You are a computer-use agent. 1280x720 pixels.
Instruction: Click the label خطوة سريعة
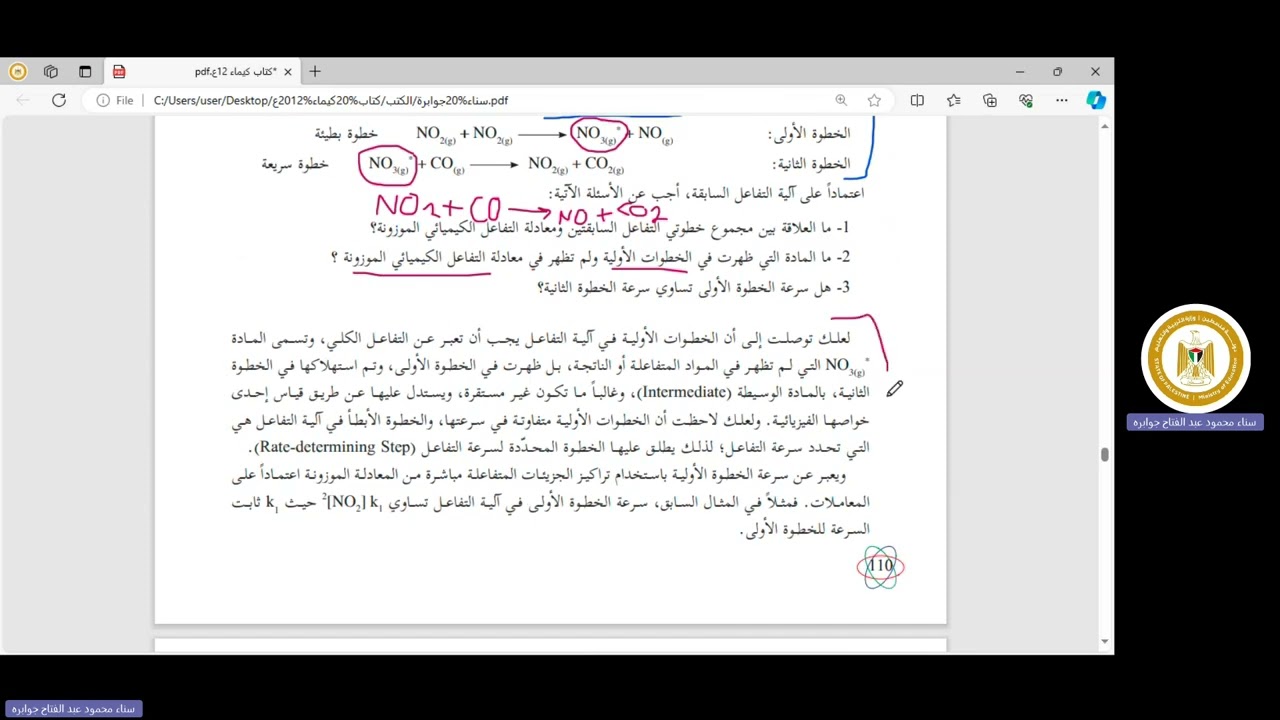pyautogui.click(x=295, y=165)
